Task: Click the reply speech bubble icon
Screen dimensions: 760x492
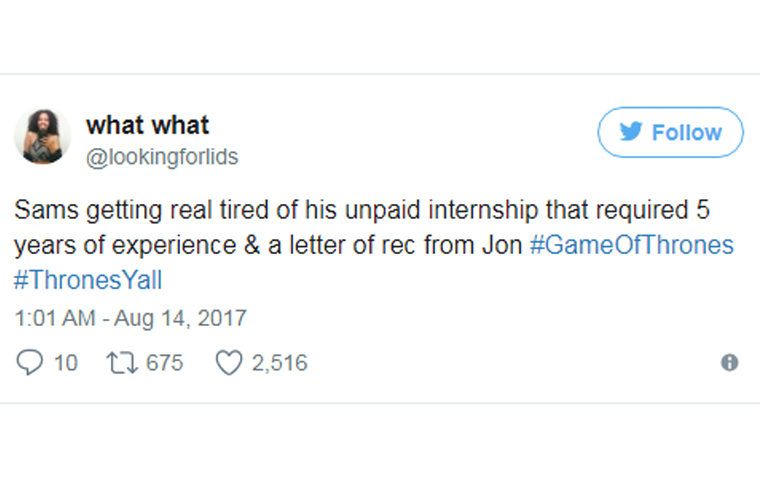Action: [x=29, y=362]
